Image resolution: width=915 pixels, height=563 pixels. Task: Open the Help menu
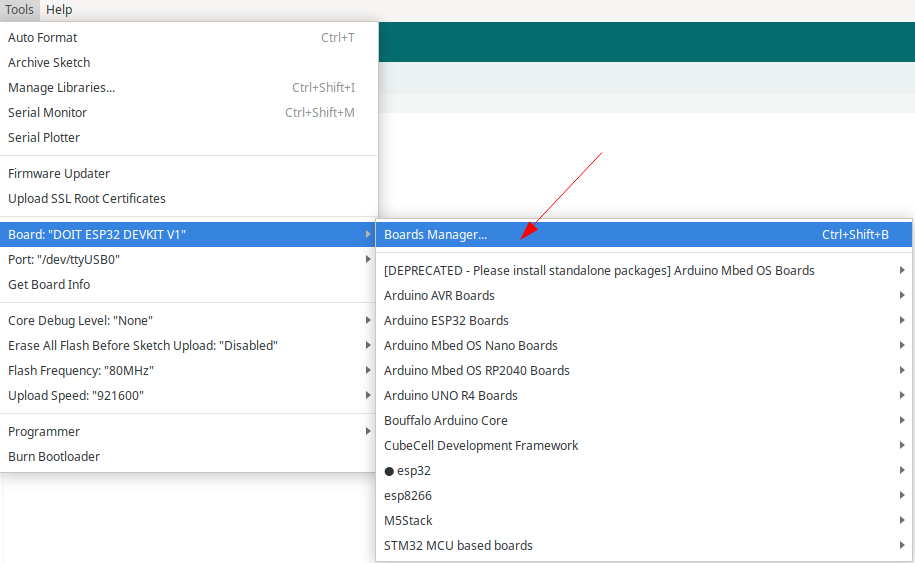59,10
